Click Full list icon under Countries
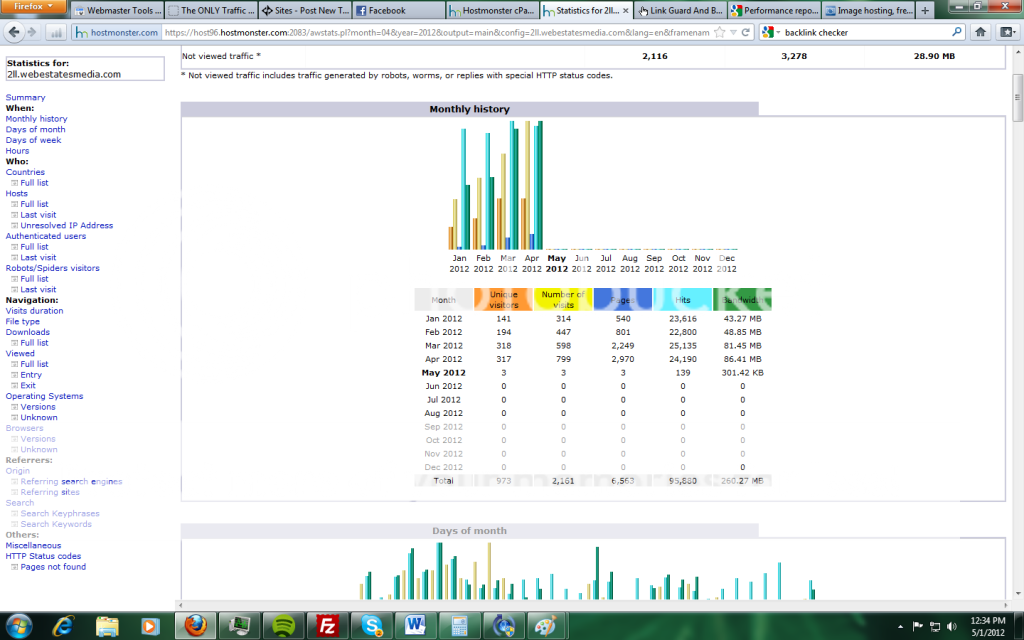The image size is (1024, 640). coord(14,183)
